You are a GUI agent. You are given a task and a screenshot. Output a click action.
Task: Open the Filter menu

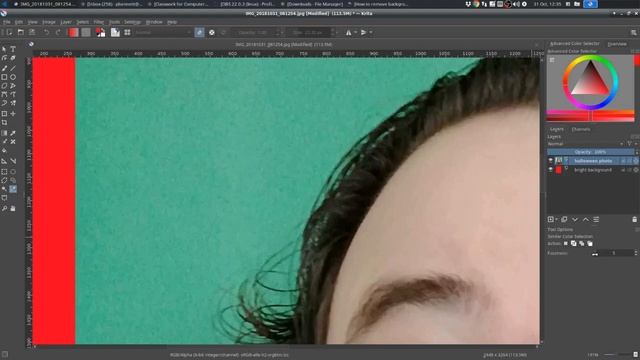point(99,22)
